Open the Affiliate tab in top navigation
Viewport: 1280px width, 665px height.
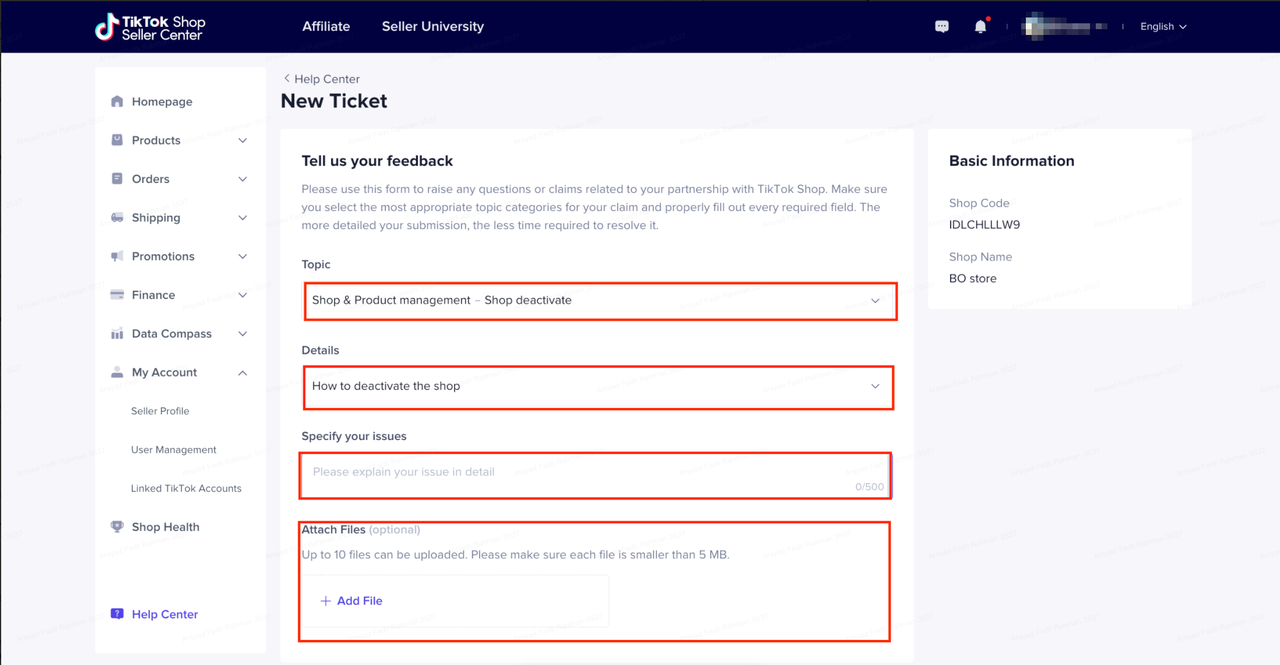pos(326,27)
